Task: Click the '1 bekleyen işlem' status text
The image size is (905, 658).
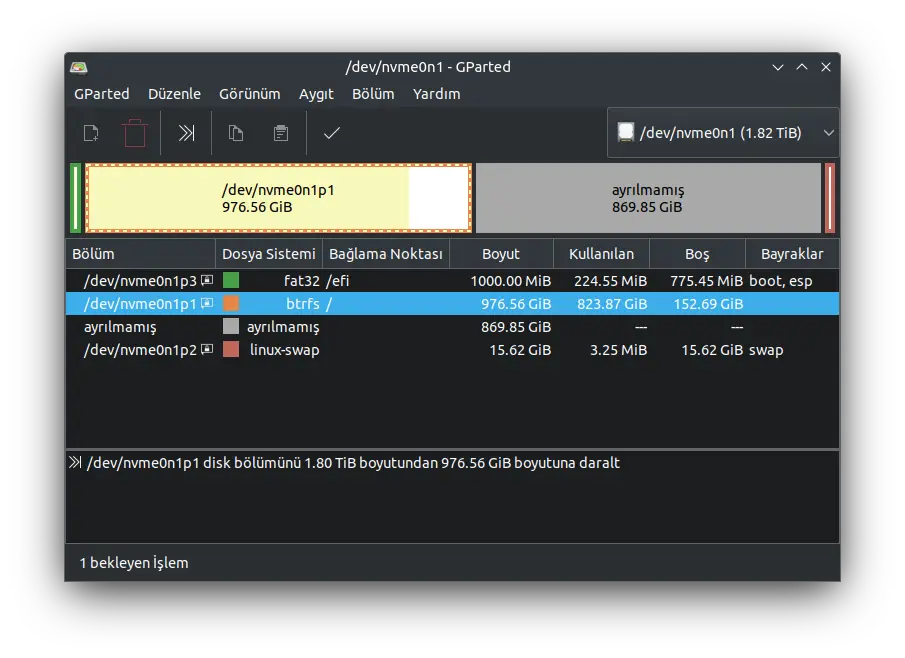Action: tap(134, 563)
